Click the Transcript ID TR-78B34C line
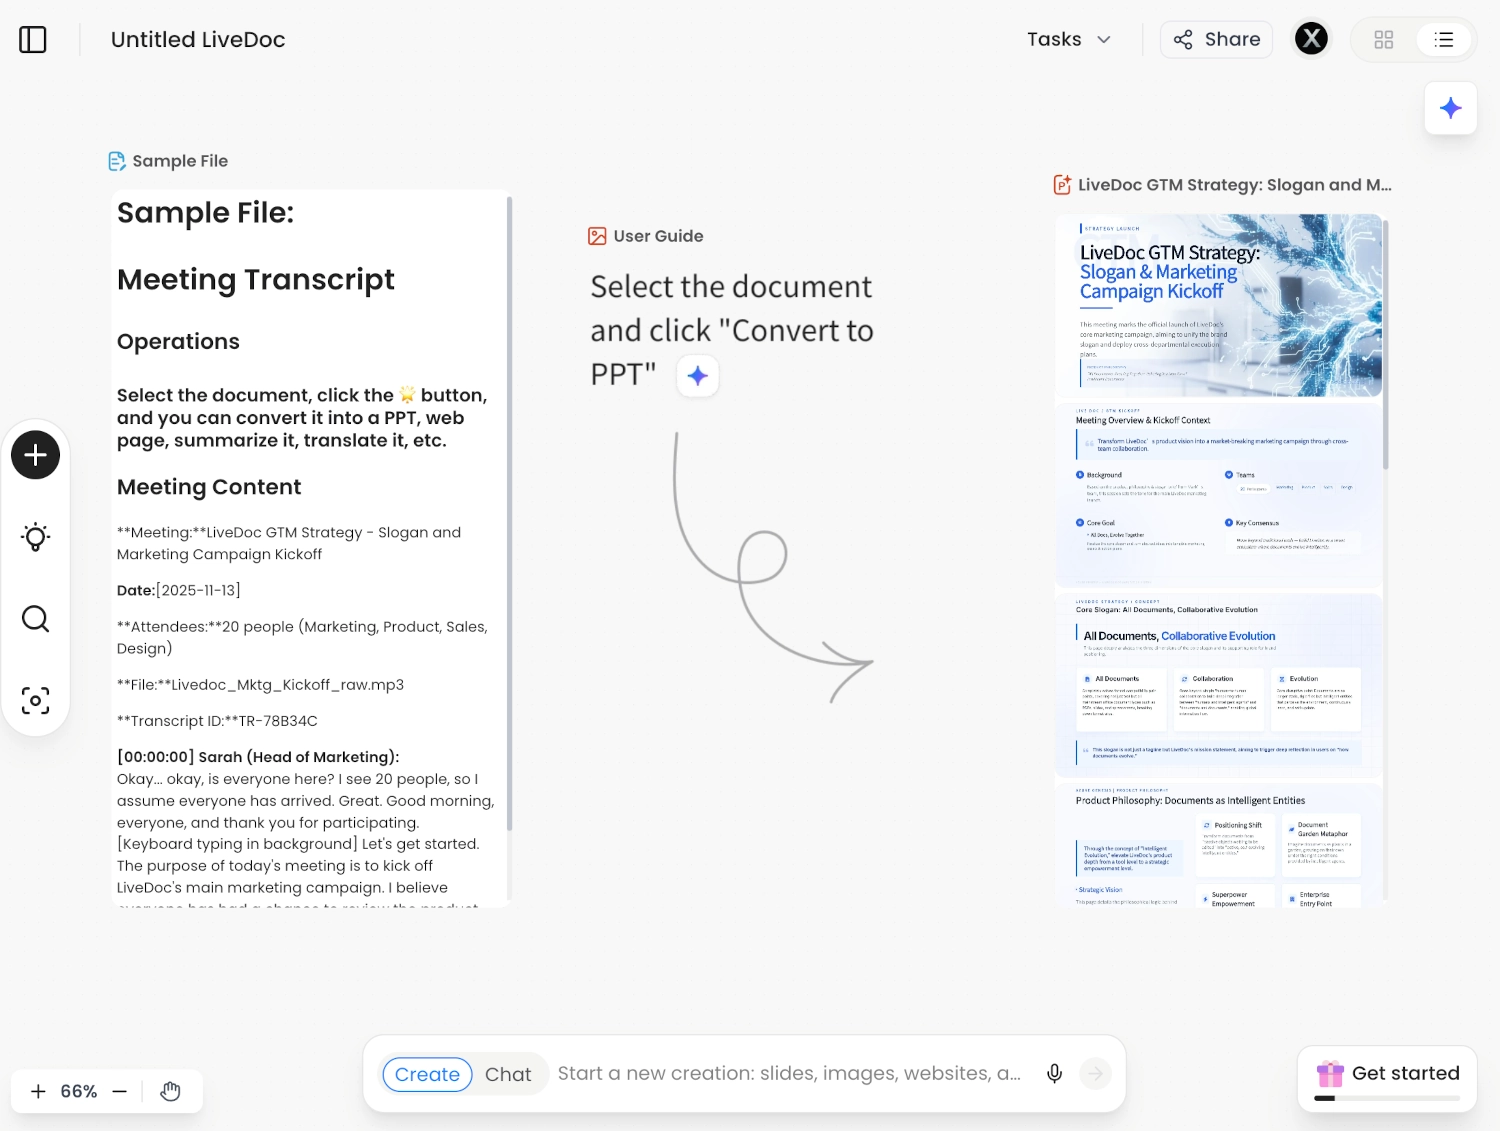This screenshot has width=1500, height=1131. coord(217,721)
